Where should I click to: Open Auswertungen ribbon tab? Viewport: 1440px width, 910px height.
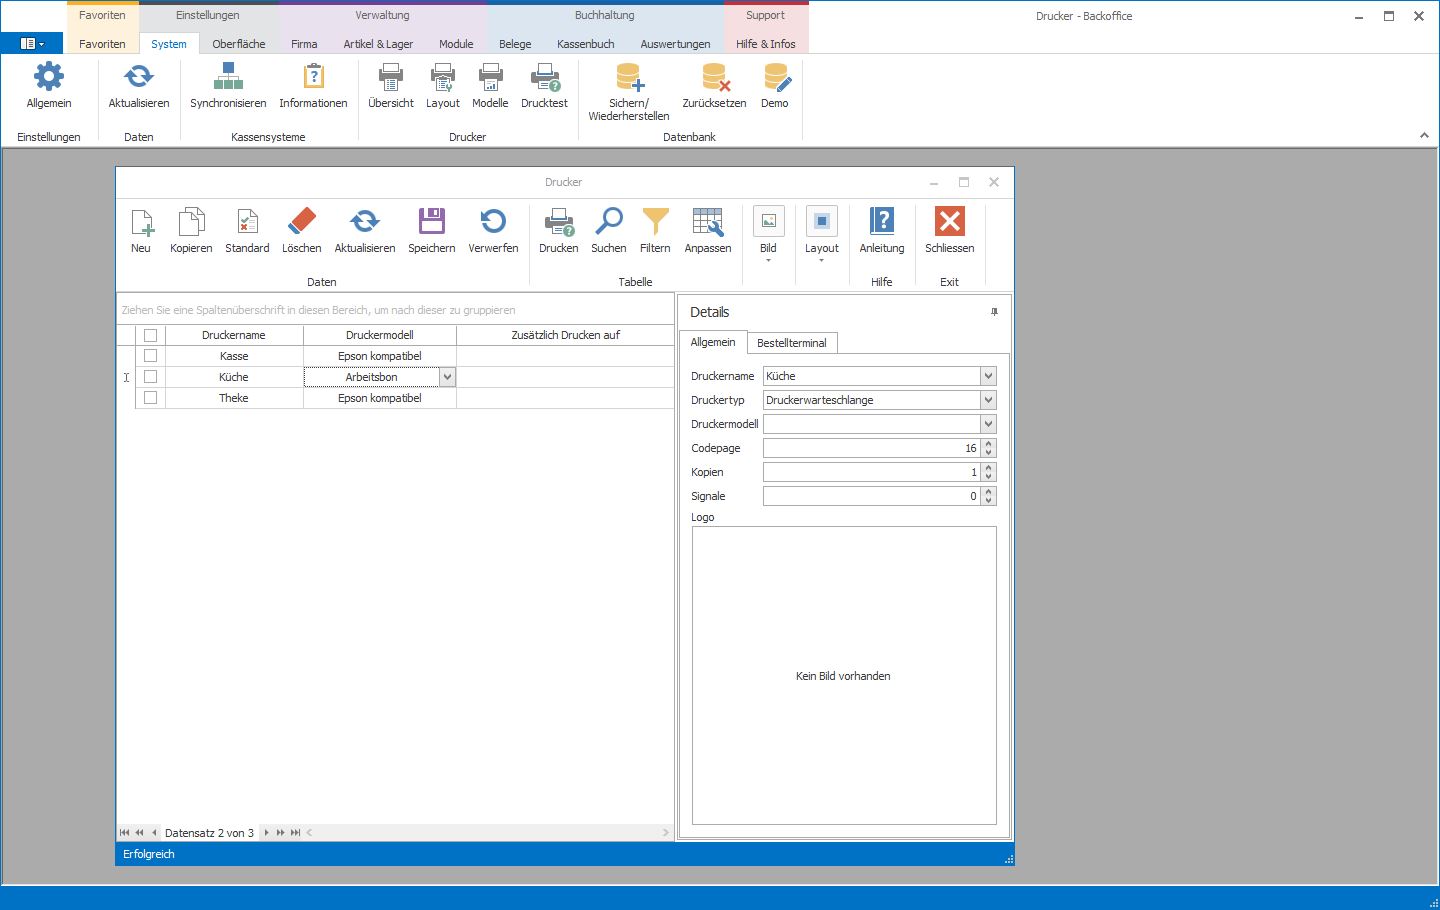[x=675, y=44]
